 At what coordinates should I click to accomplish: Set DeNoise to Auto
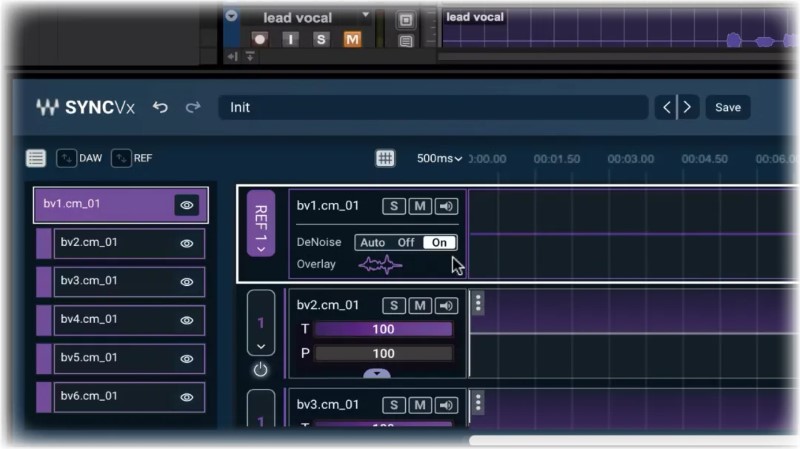point(372,242)
